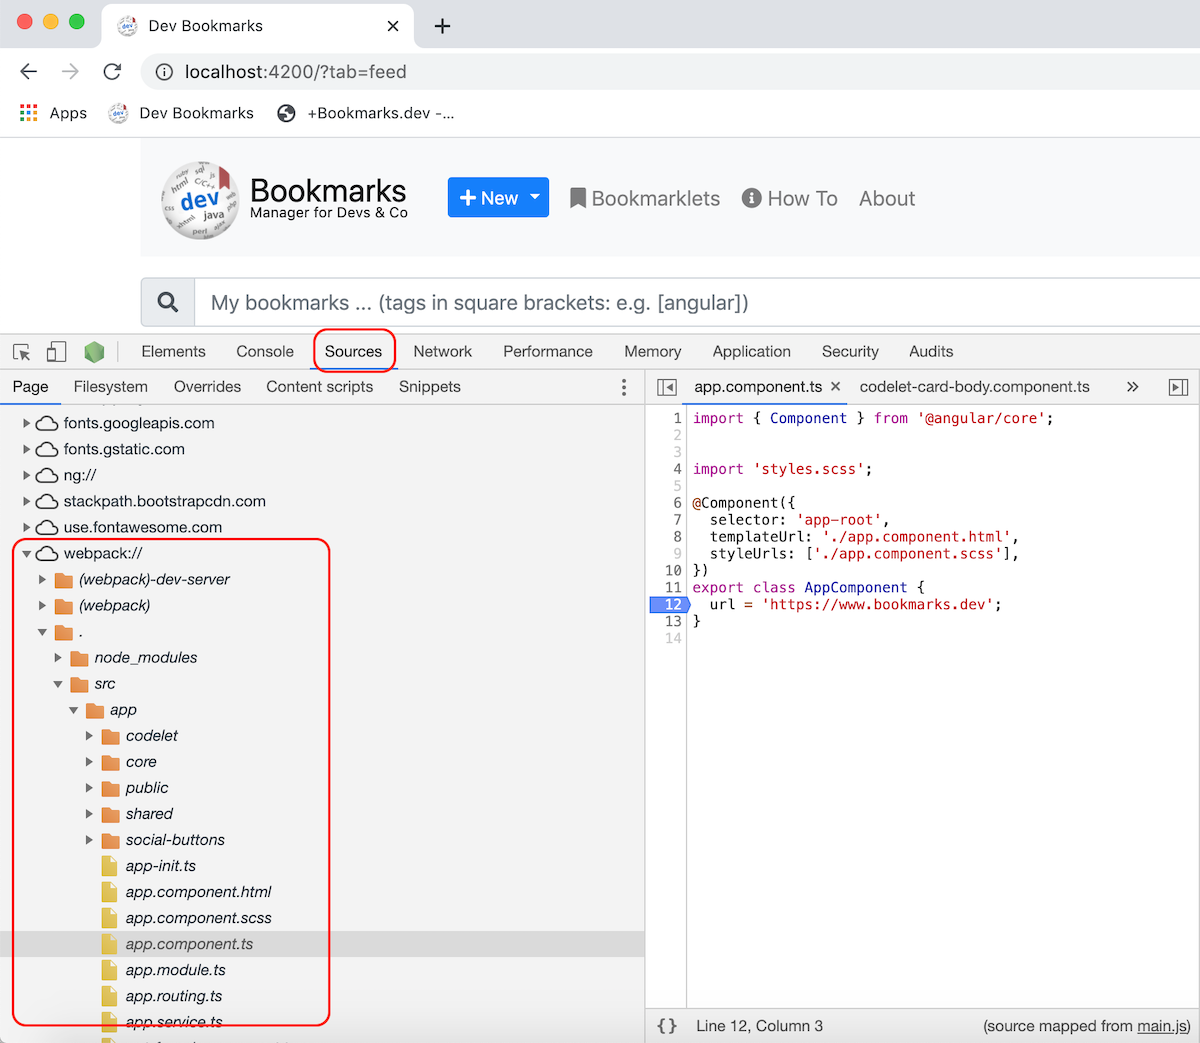Switch to the Audits tab
Screen dimensions: 1200x1043
click(931, 351)
